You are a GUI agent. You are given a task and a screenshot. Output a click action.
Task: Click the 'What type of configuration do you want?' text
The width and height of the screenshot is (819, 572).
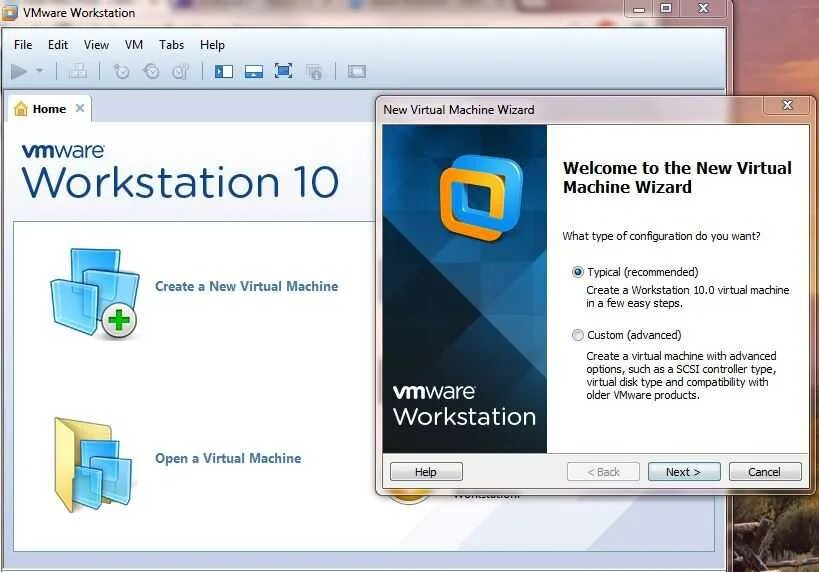[x=661, y=236]
